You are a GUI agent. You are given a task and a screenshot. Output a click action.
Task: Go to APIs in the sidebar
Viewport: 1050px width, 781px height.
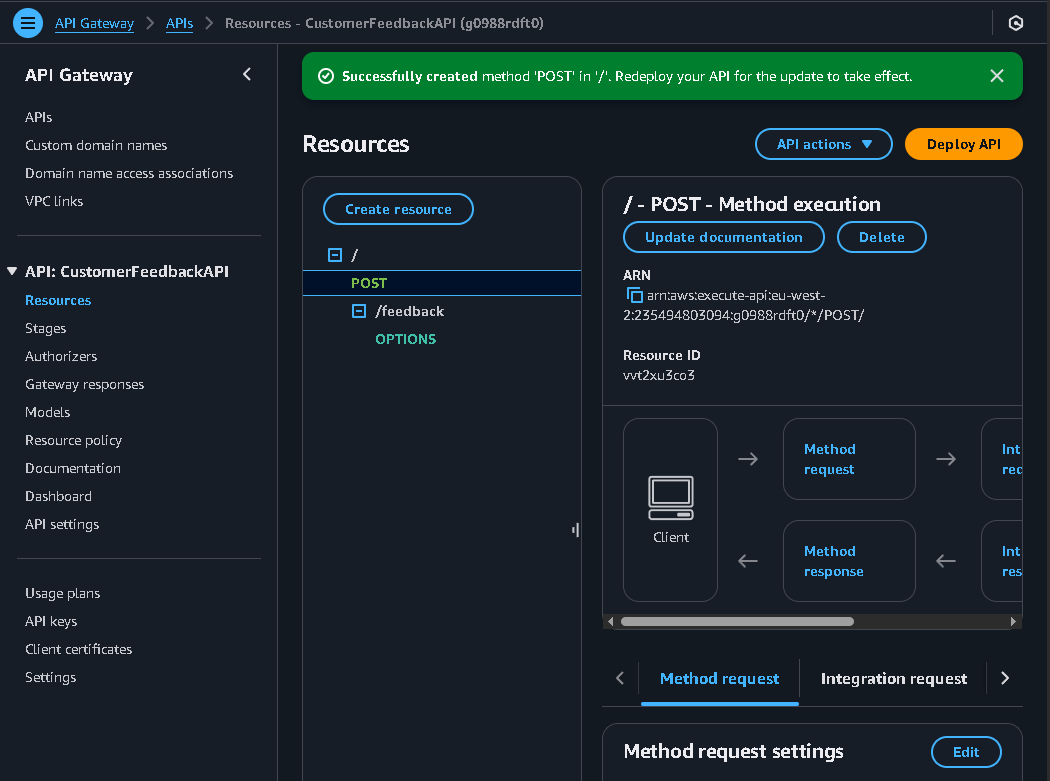point(38,117)
